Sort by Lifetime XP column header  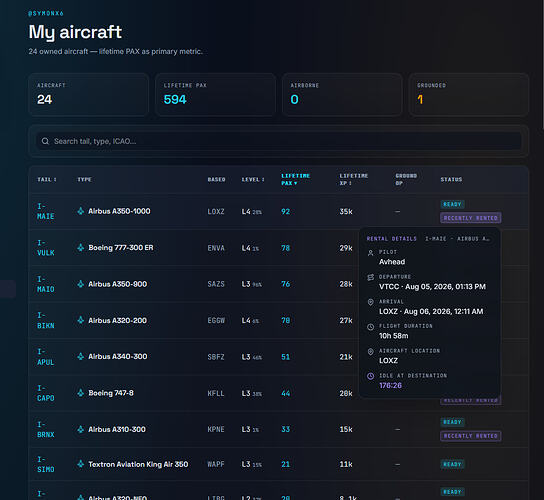click(x=354, y=179)
